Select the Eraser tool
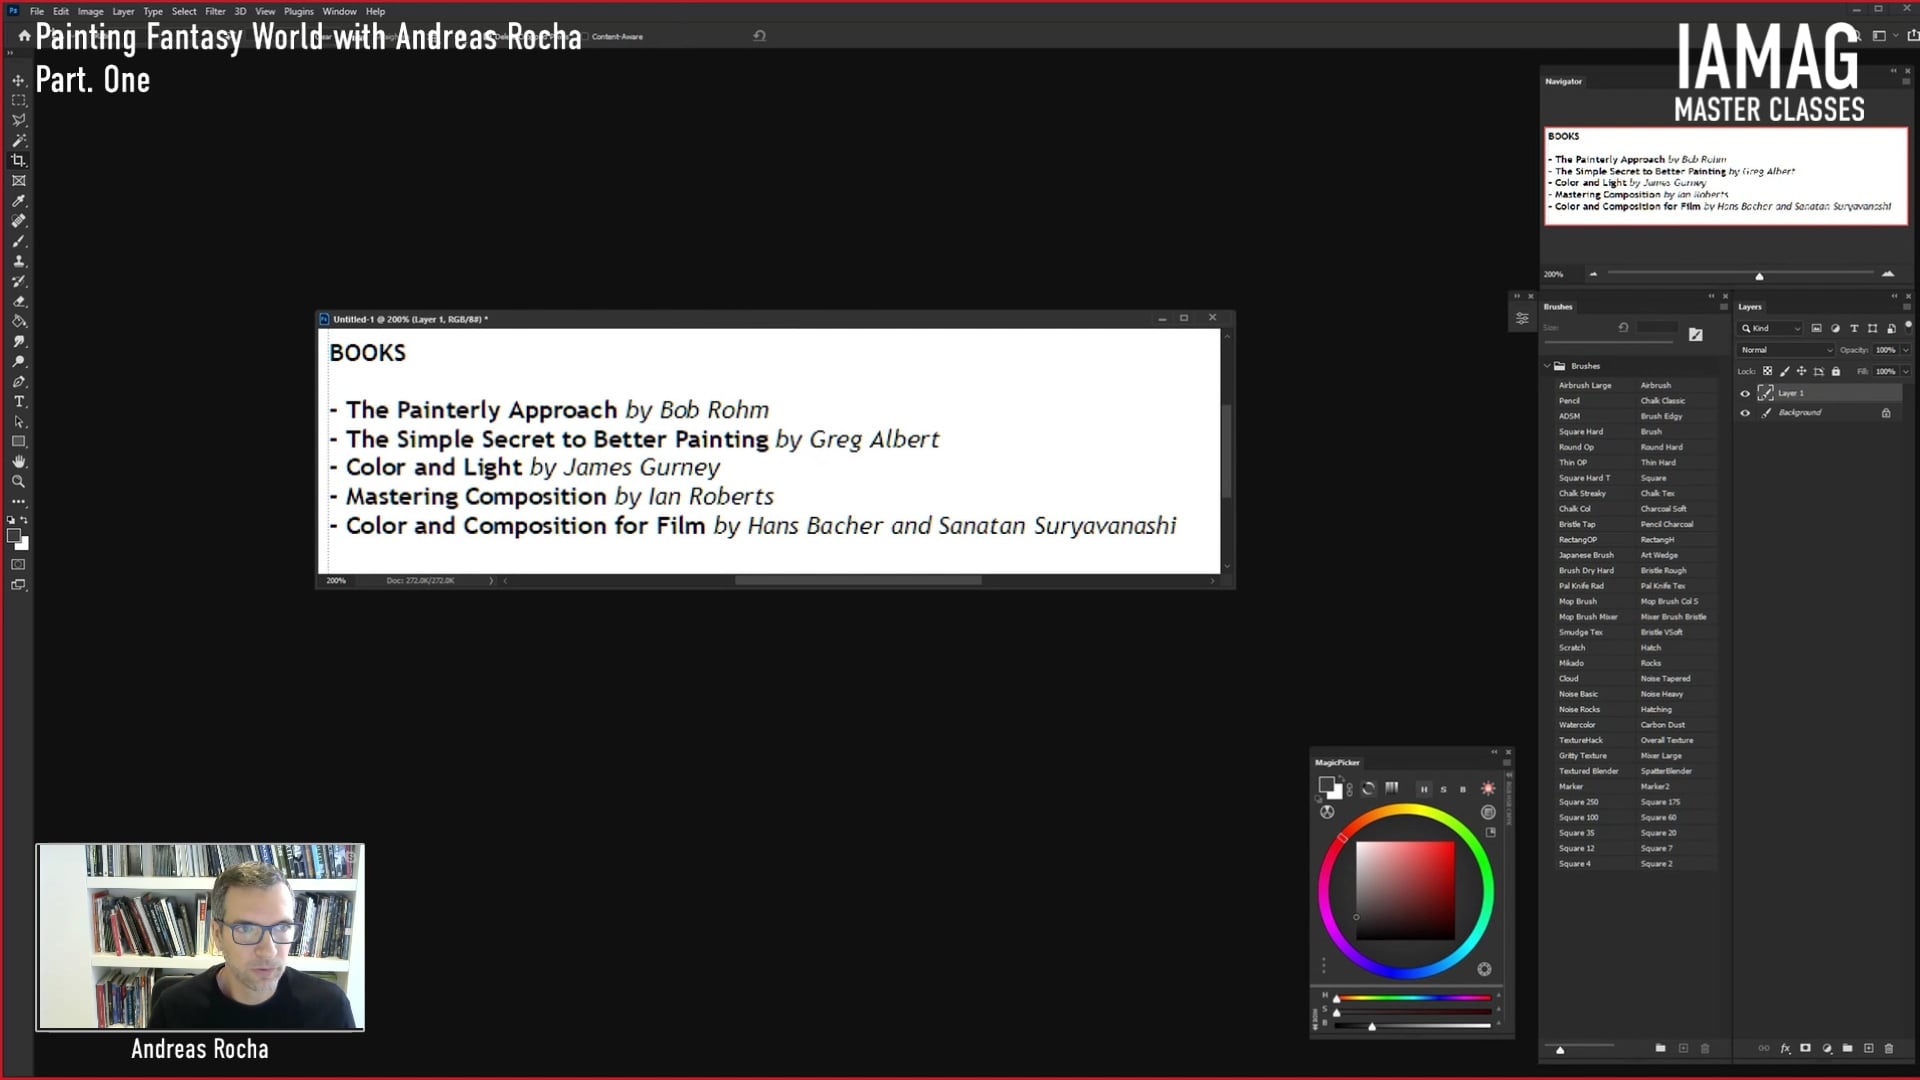Image resolution: width=1920 pixels, height=1080 pixels. (18, 301)
